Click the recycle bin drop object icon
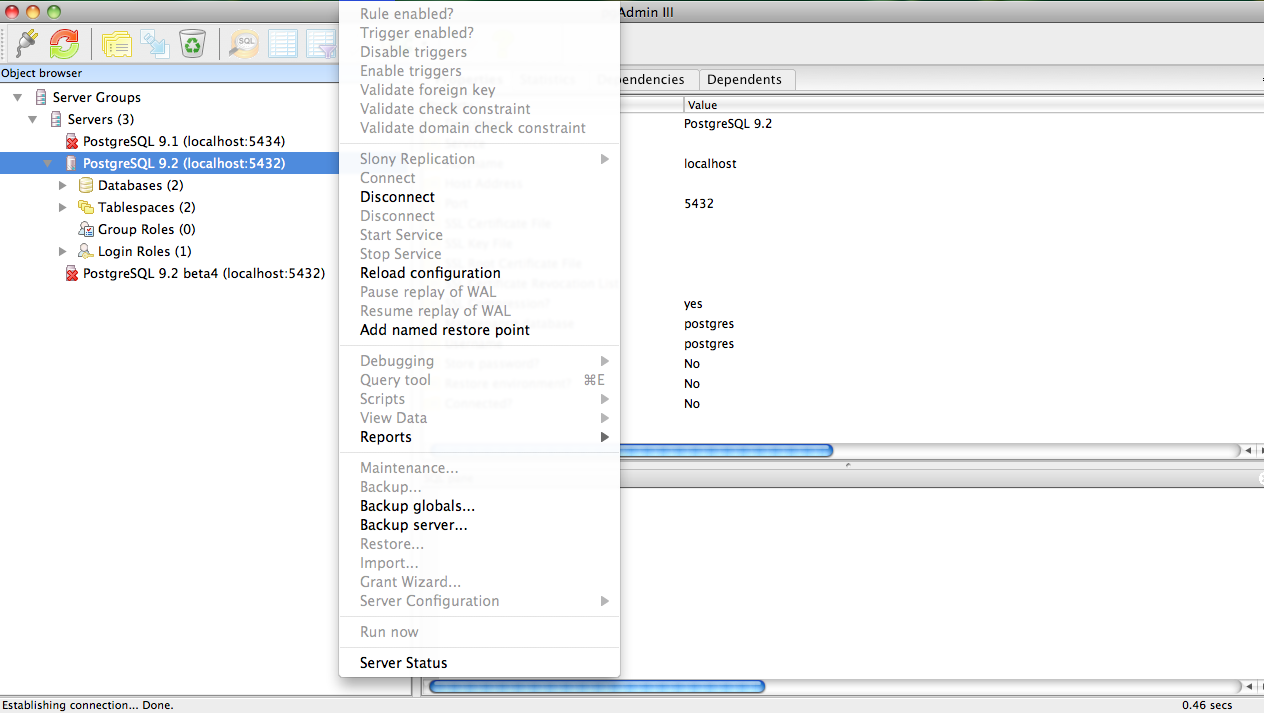1264x713 pixels. tap(192, 43)
